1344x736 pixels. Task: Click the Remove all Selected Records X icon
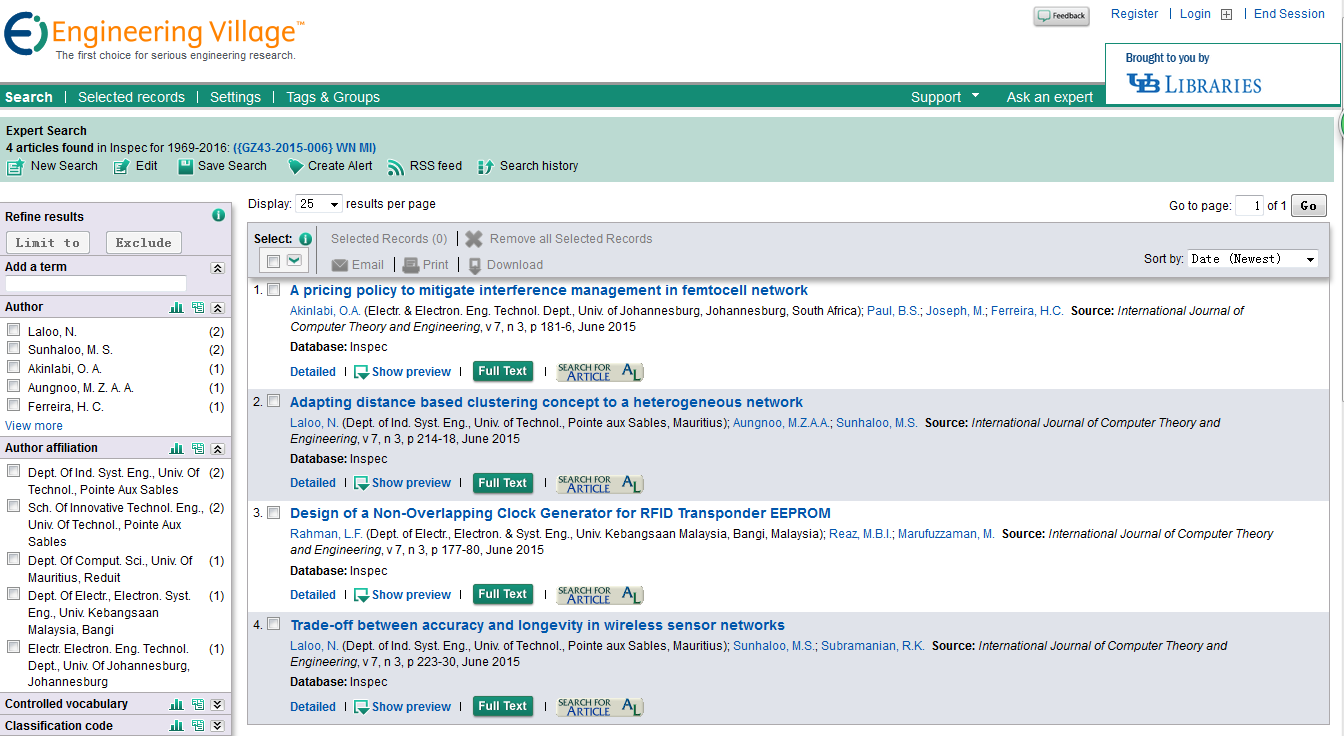click(474, 239)
